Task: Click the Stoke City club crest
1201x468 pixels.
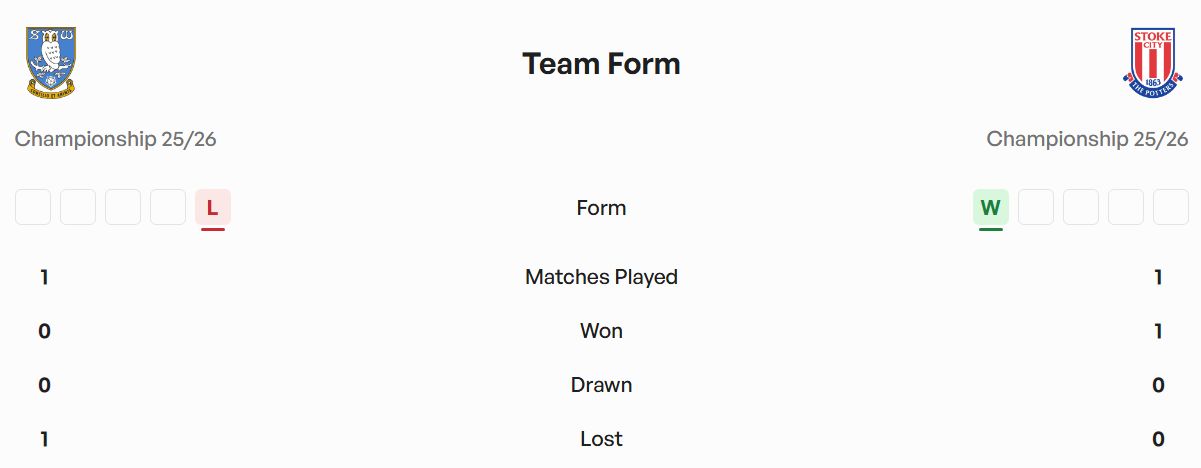Action: coord(1151,62)
